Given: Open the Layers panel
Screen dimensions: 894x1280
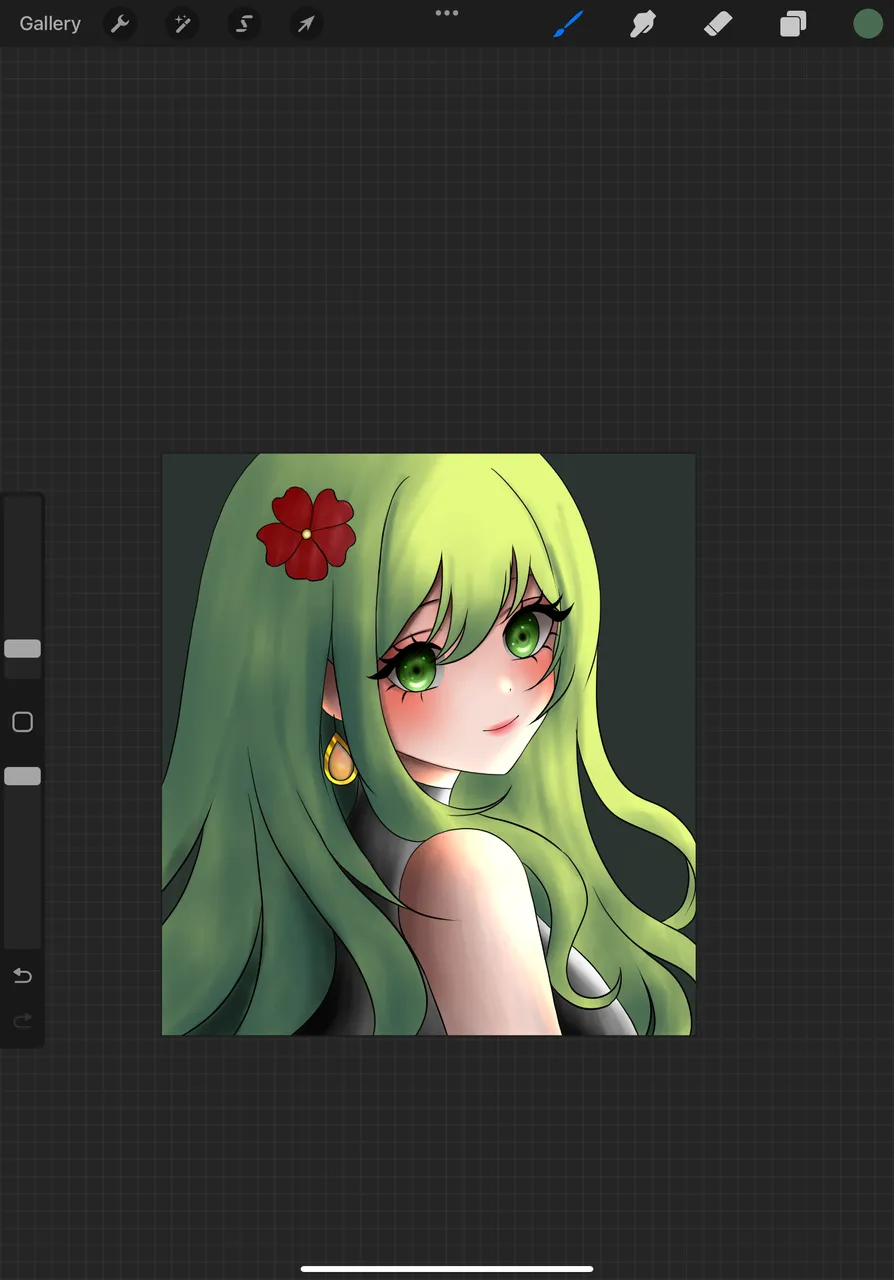Looking at the screenshot, I should (x=793, y=24).
